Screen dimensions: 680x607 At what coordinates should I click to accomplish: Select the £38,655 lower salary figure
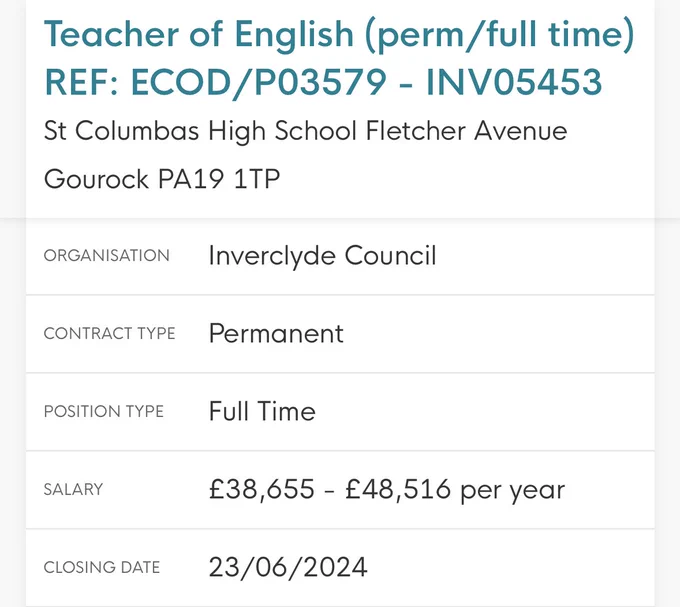pyautogui.click(x=262, y=490)
